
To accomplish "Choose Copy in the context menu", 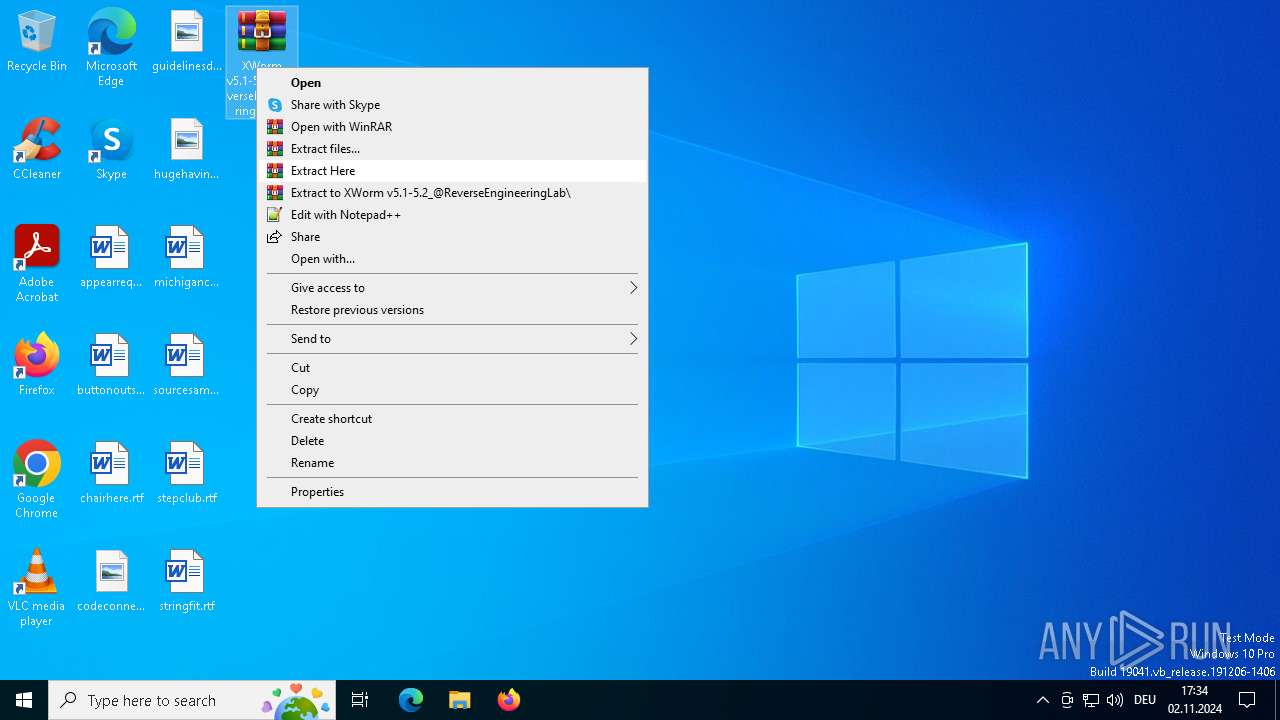I will click(x=452, y=390).
